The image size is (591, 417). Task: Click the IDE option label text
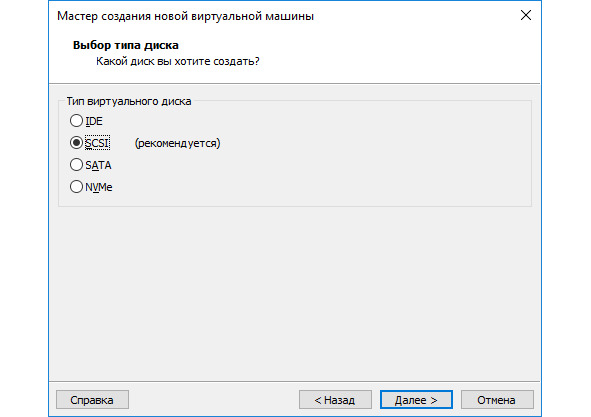94,121
